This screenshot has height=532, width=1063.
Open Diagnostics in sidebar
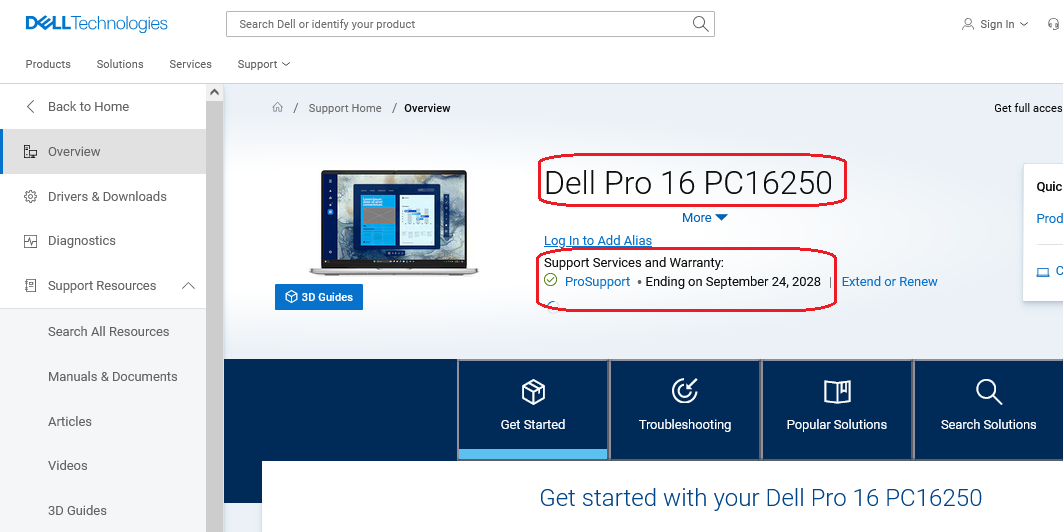click(103, 241)
